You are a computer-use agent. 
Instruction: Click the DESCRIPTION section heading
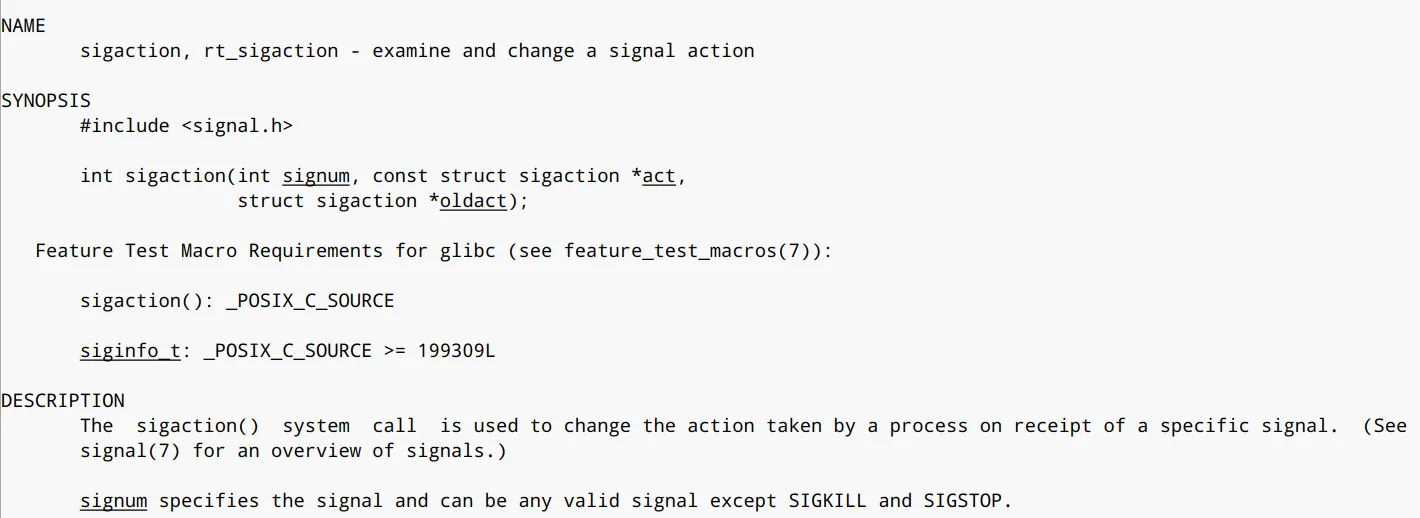(62, 401)
